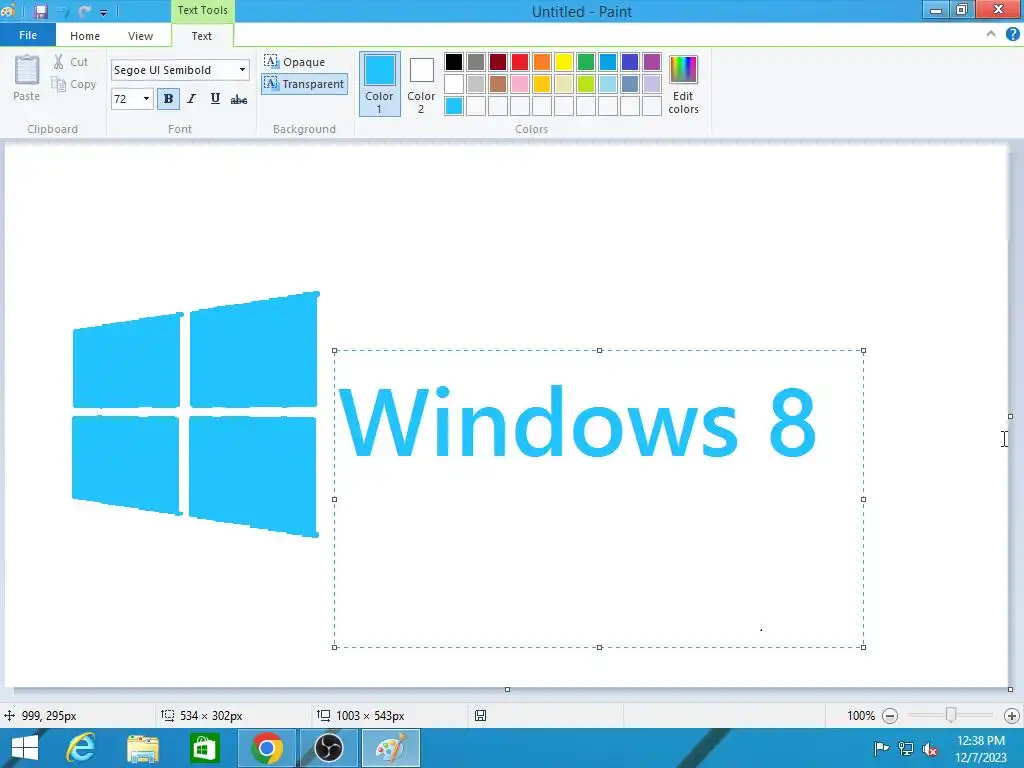Viewport: 1024px width, 768px height.
Task: Select Transparent background option
Action: click(x=304, y=84)
